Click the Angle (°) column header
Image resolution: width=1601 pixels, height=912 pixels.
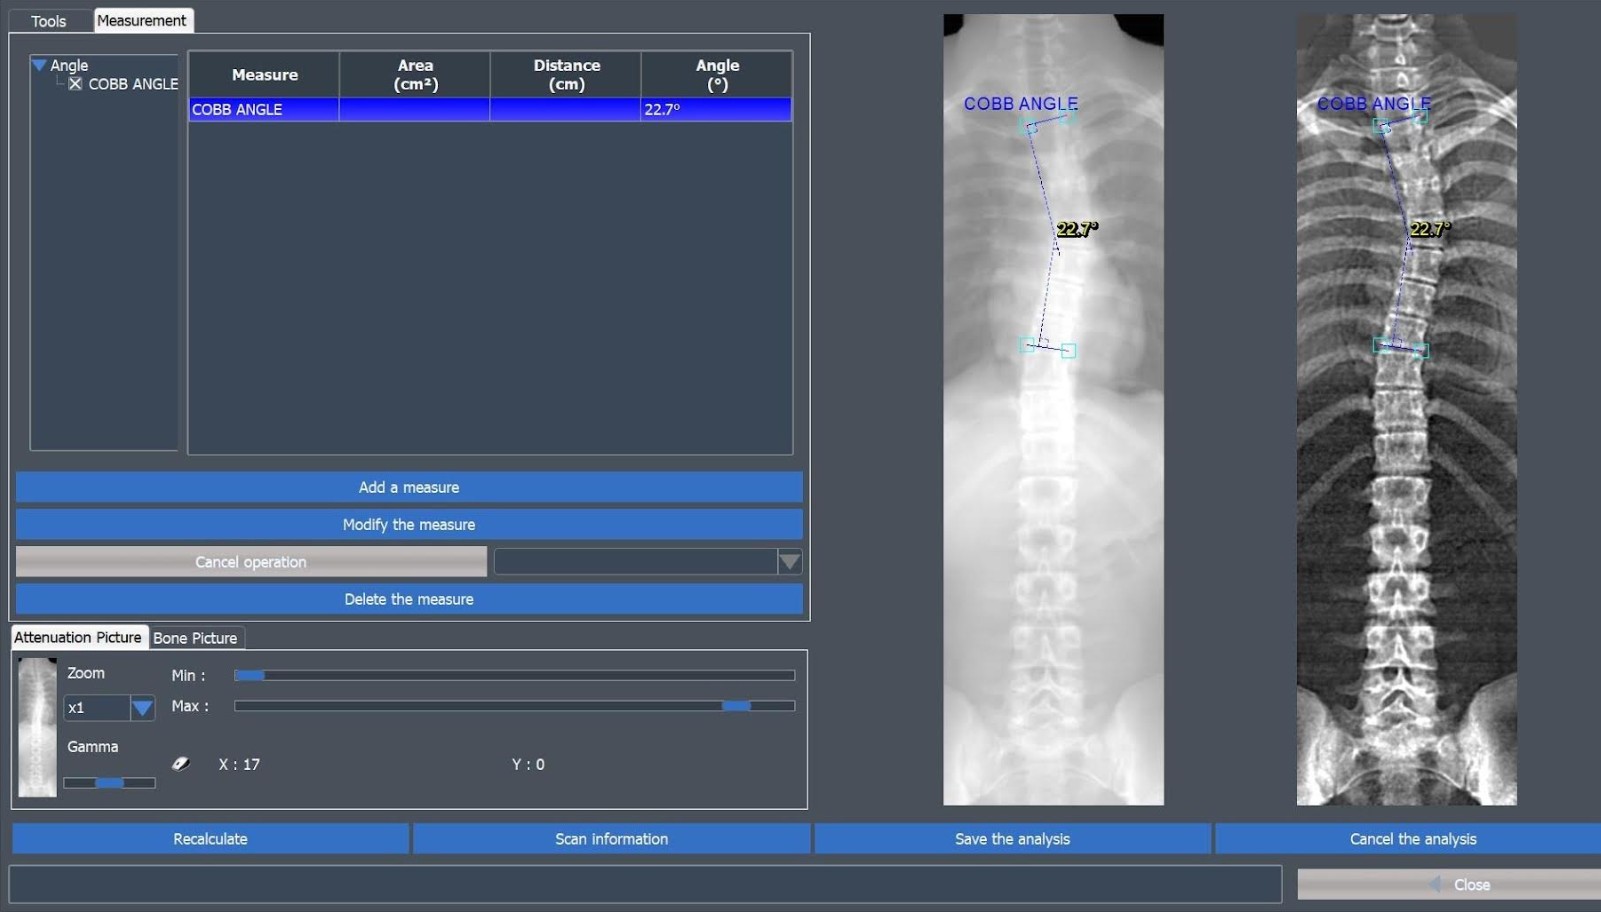(x=717, y=75)
